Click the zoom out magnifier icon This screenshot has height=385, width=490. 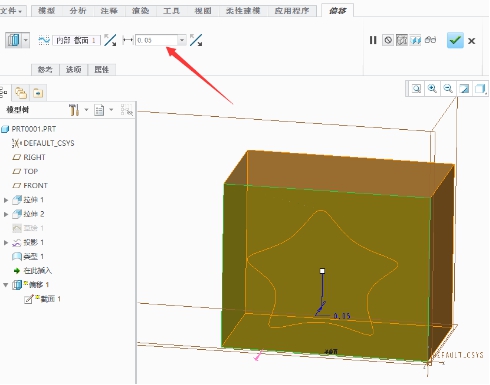tap(448, 89)
